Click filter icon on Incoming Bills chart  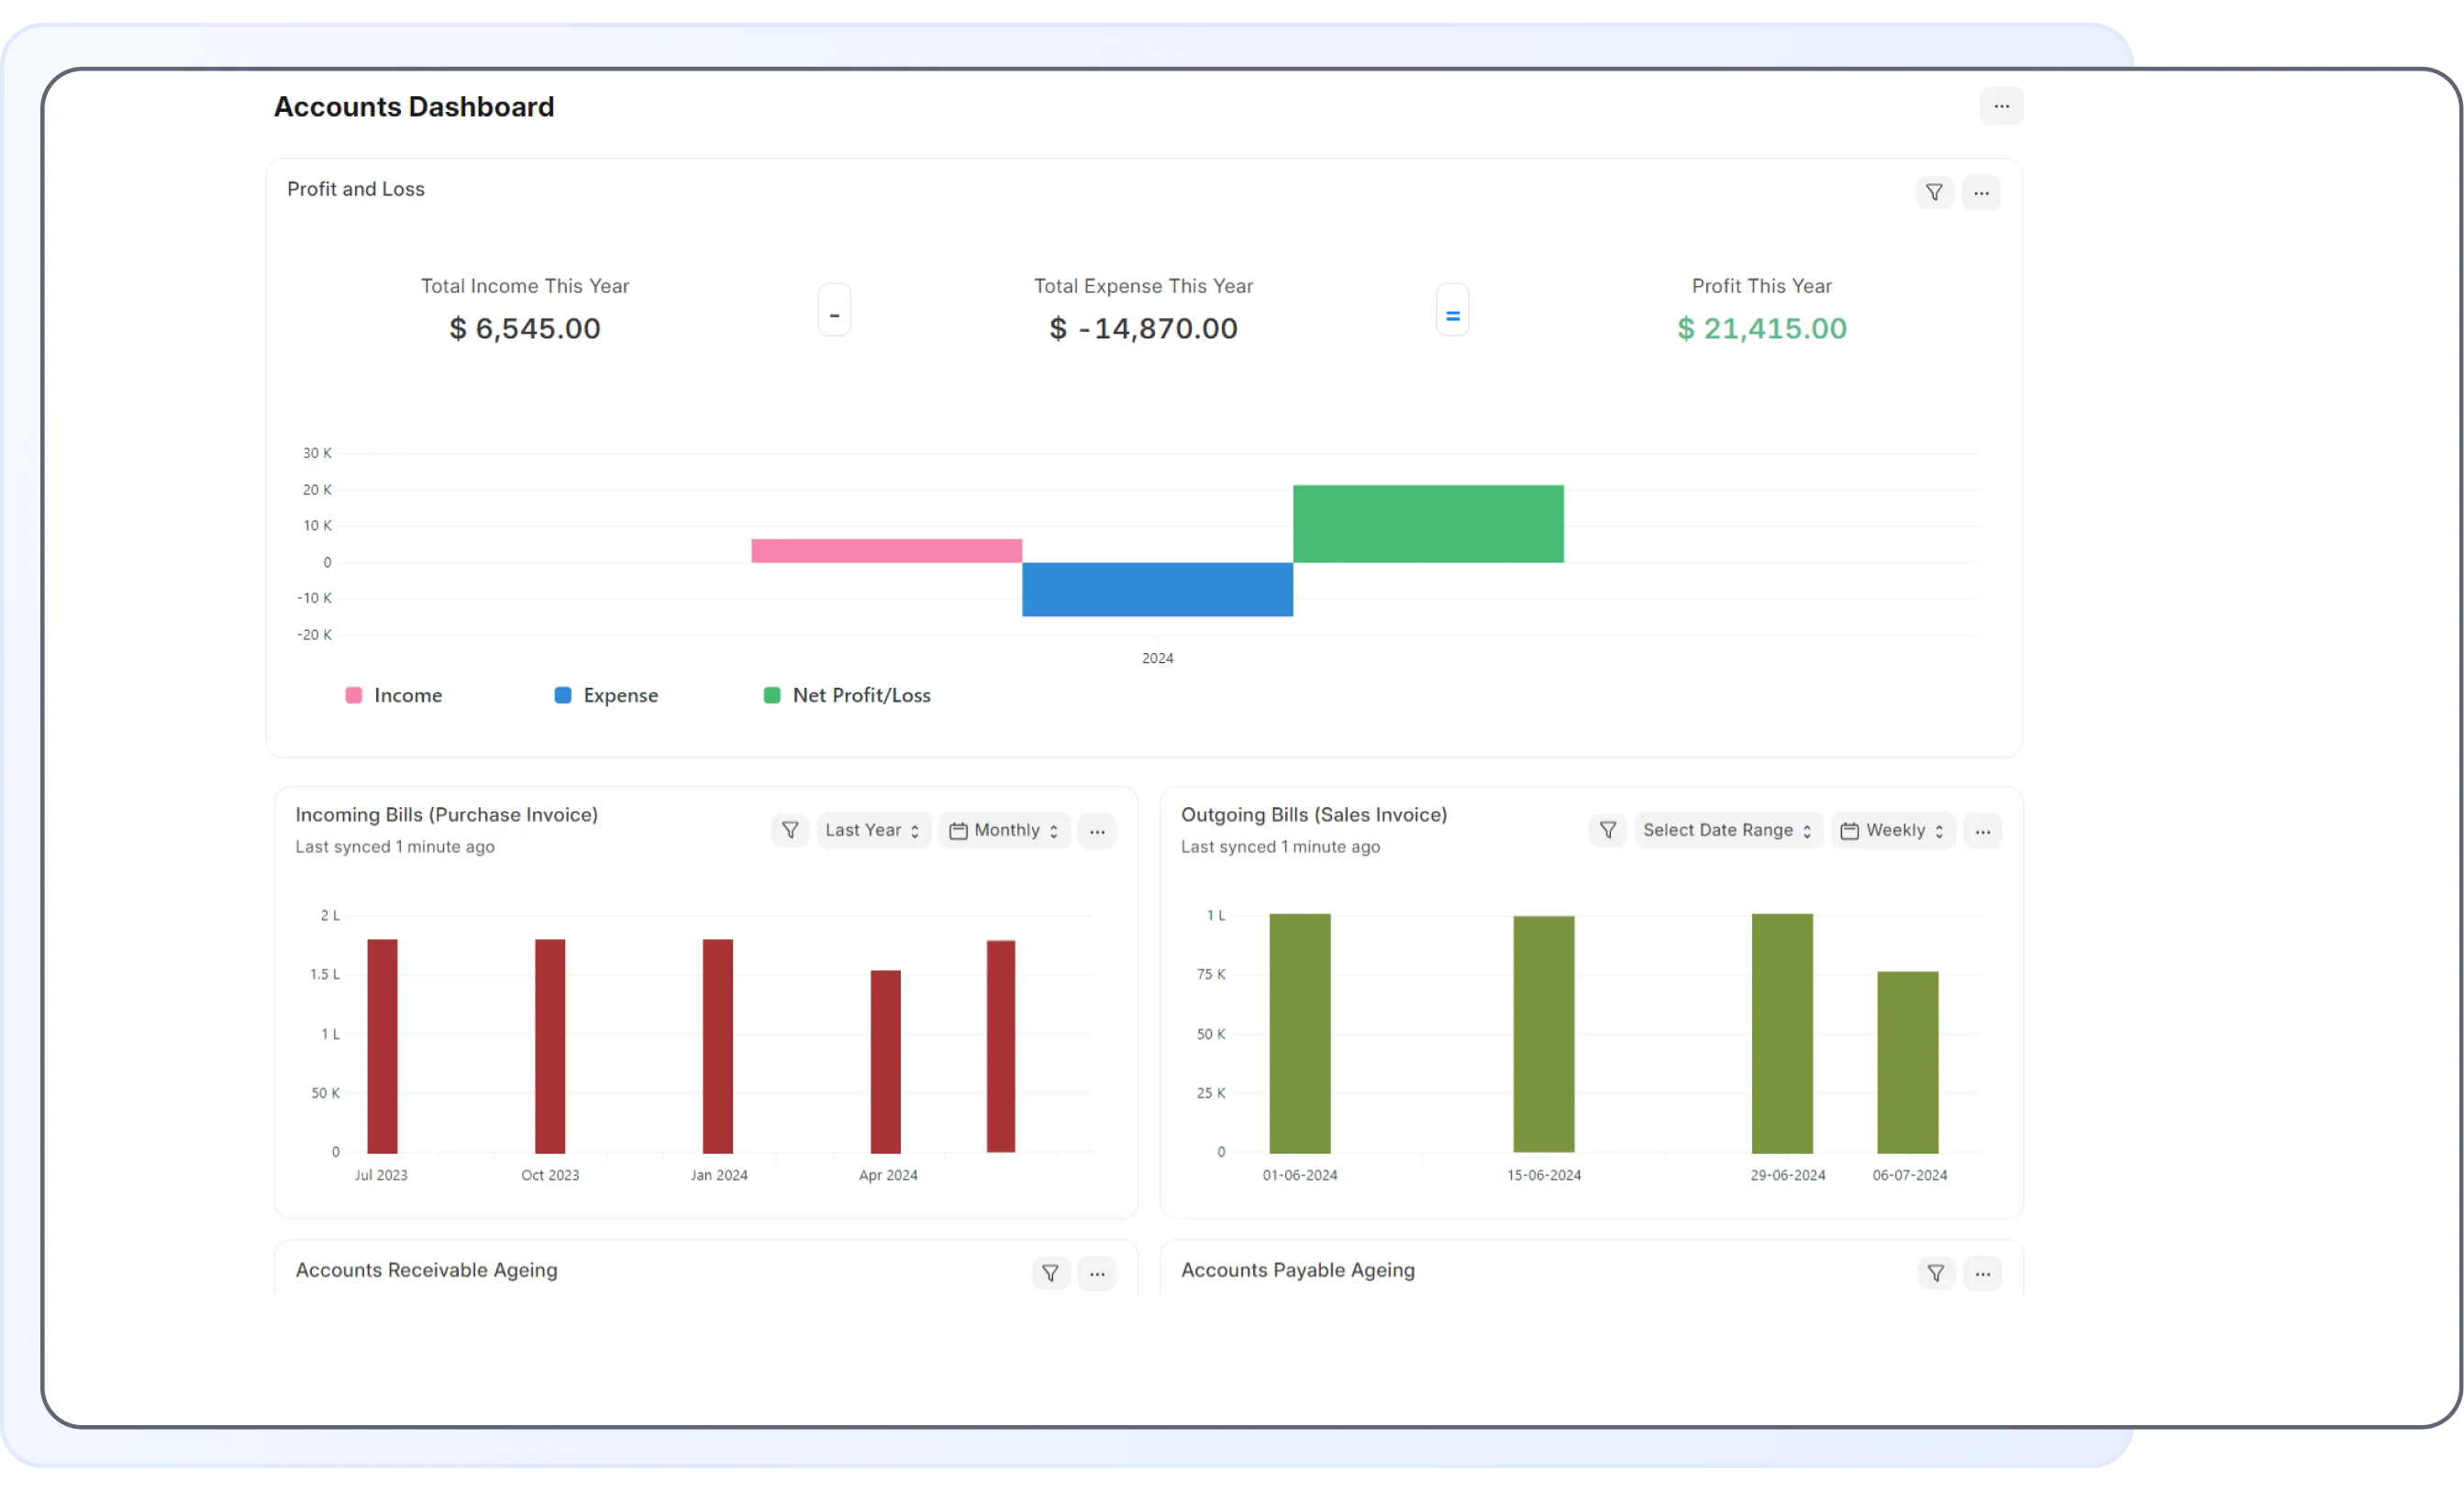pyautogui.click(x=789, y=830)
